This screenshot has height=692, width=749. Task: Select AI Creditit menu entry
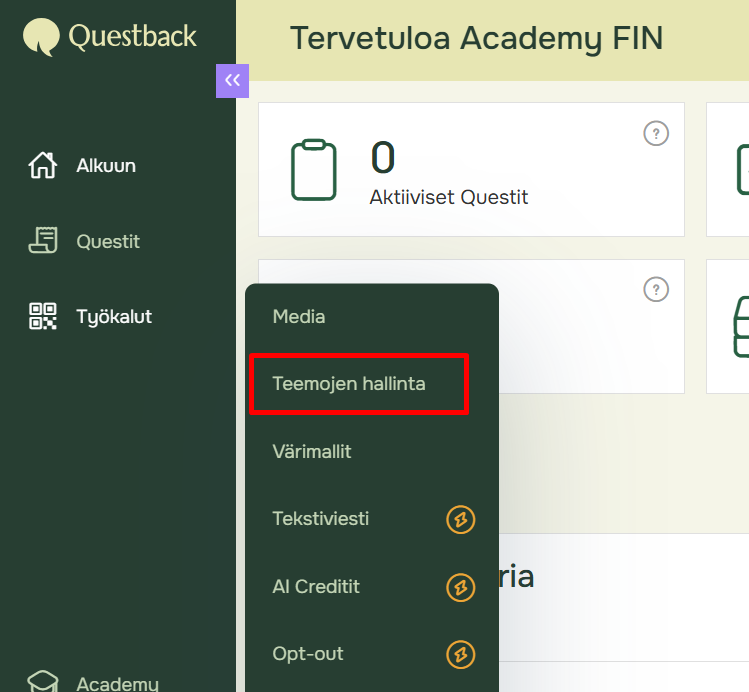(x=316, y=586)
